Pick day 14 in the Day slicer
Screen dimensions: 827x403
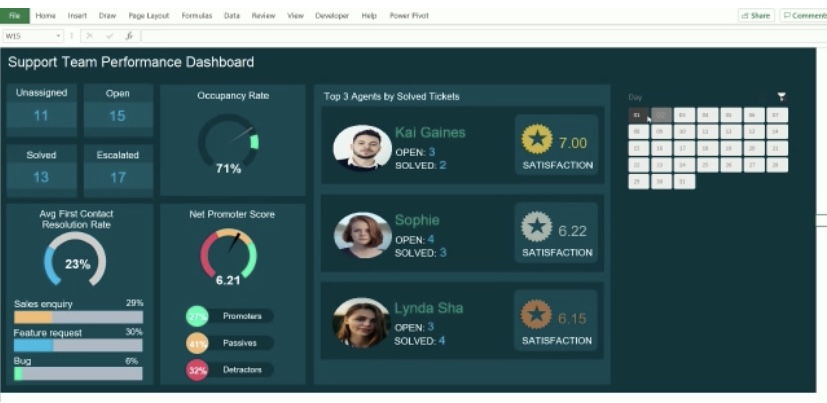[x=777, y=131]
